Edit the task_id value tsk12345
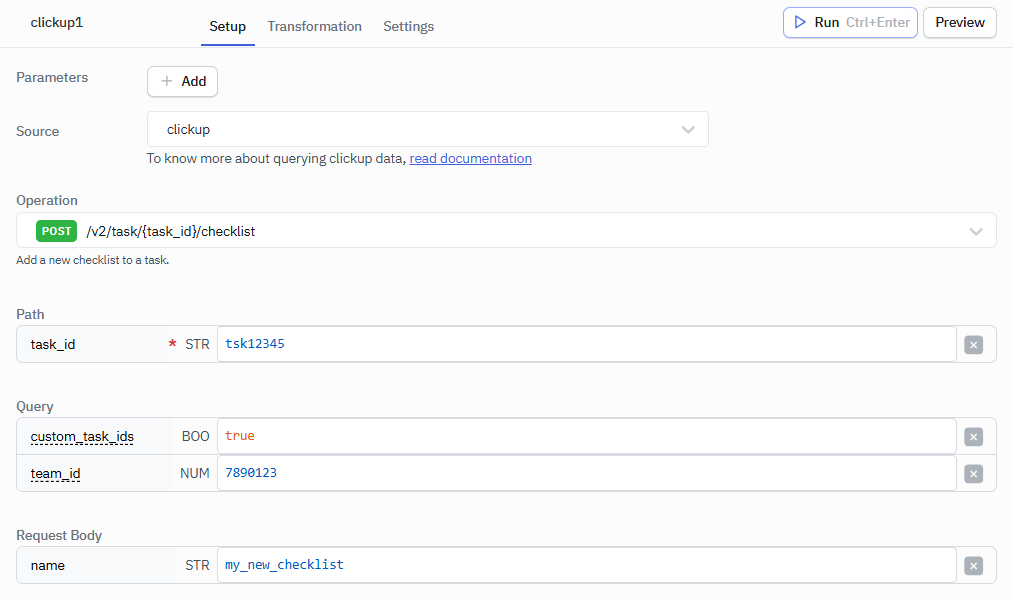Viewport: 1013px width, 599px height. pyautogui.click(x=587, y=344)
